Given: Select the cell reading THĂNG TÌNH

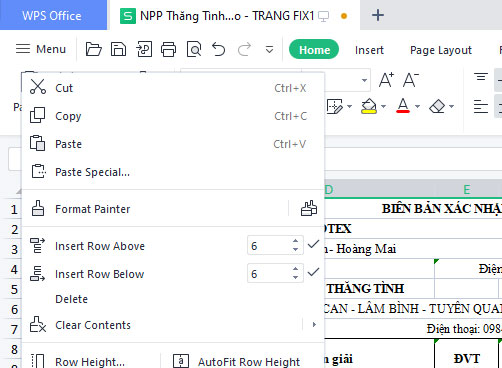Looking at the screenshot, I should tap(379, 289).
